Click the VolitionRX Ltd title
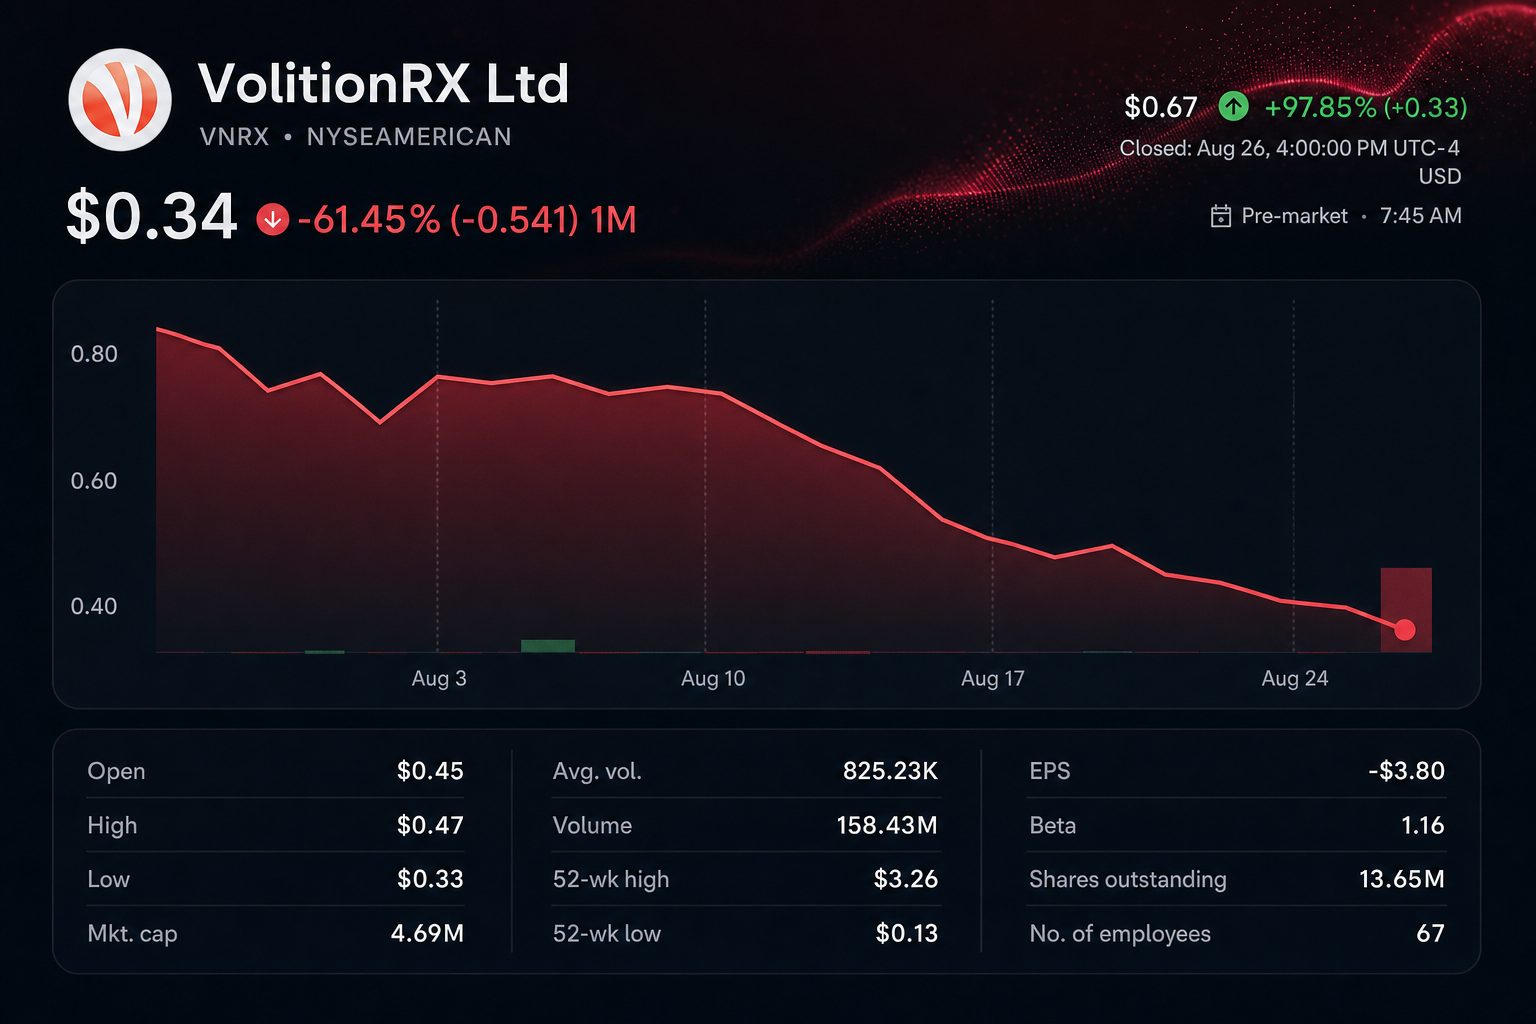Screen dimensions: 1536x1024 (384, 84)
